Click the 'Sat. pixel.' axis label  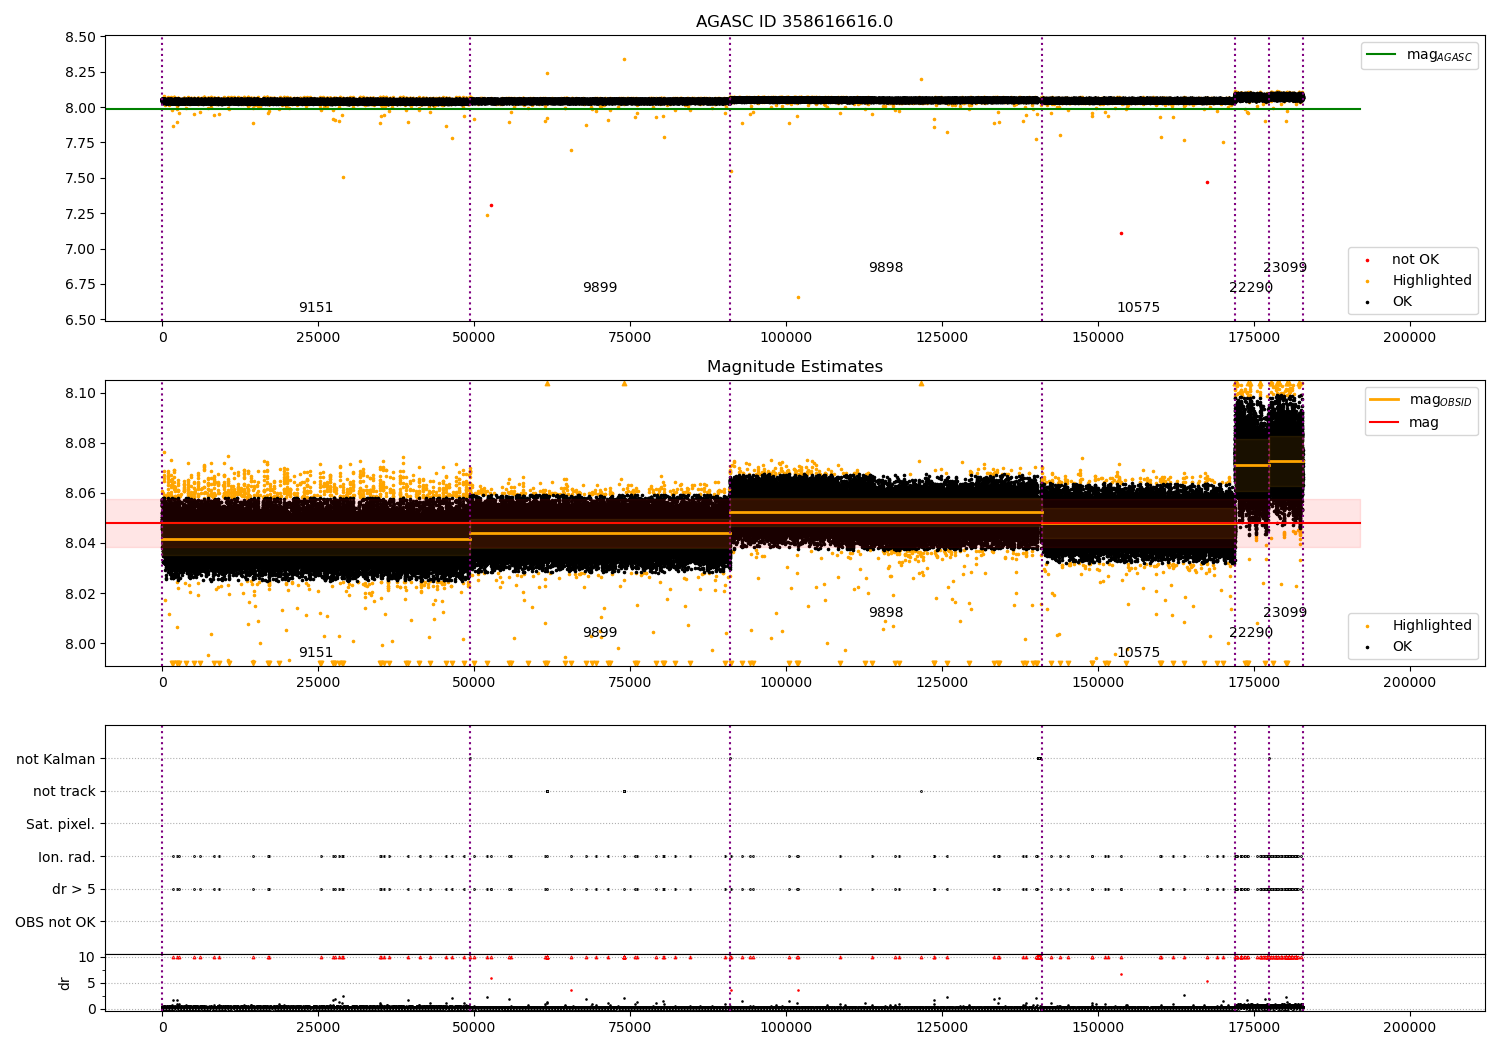point(61,824)
